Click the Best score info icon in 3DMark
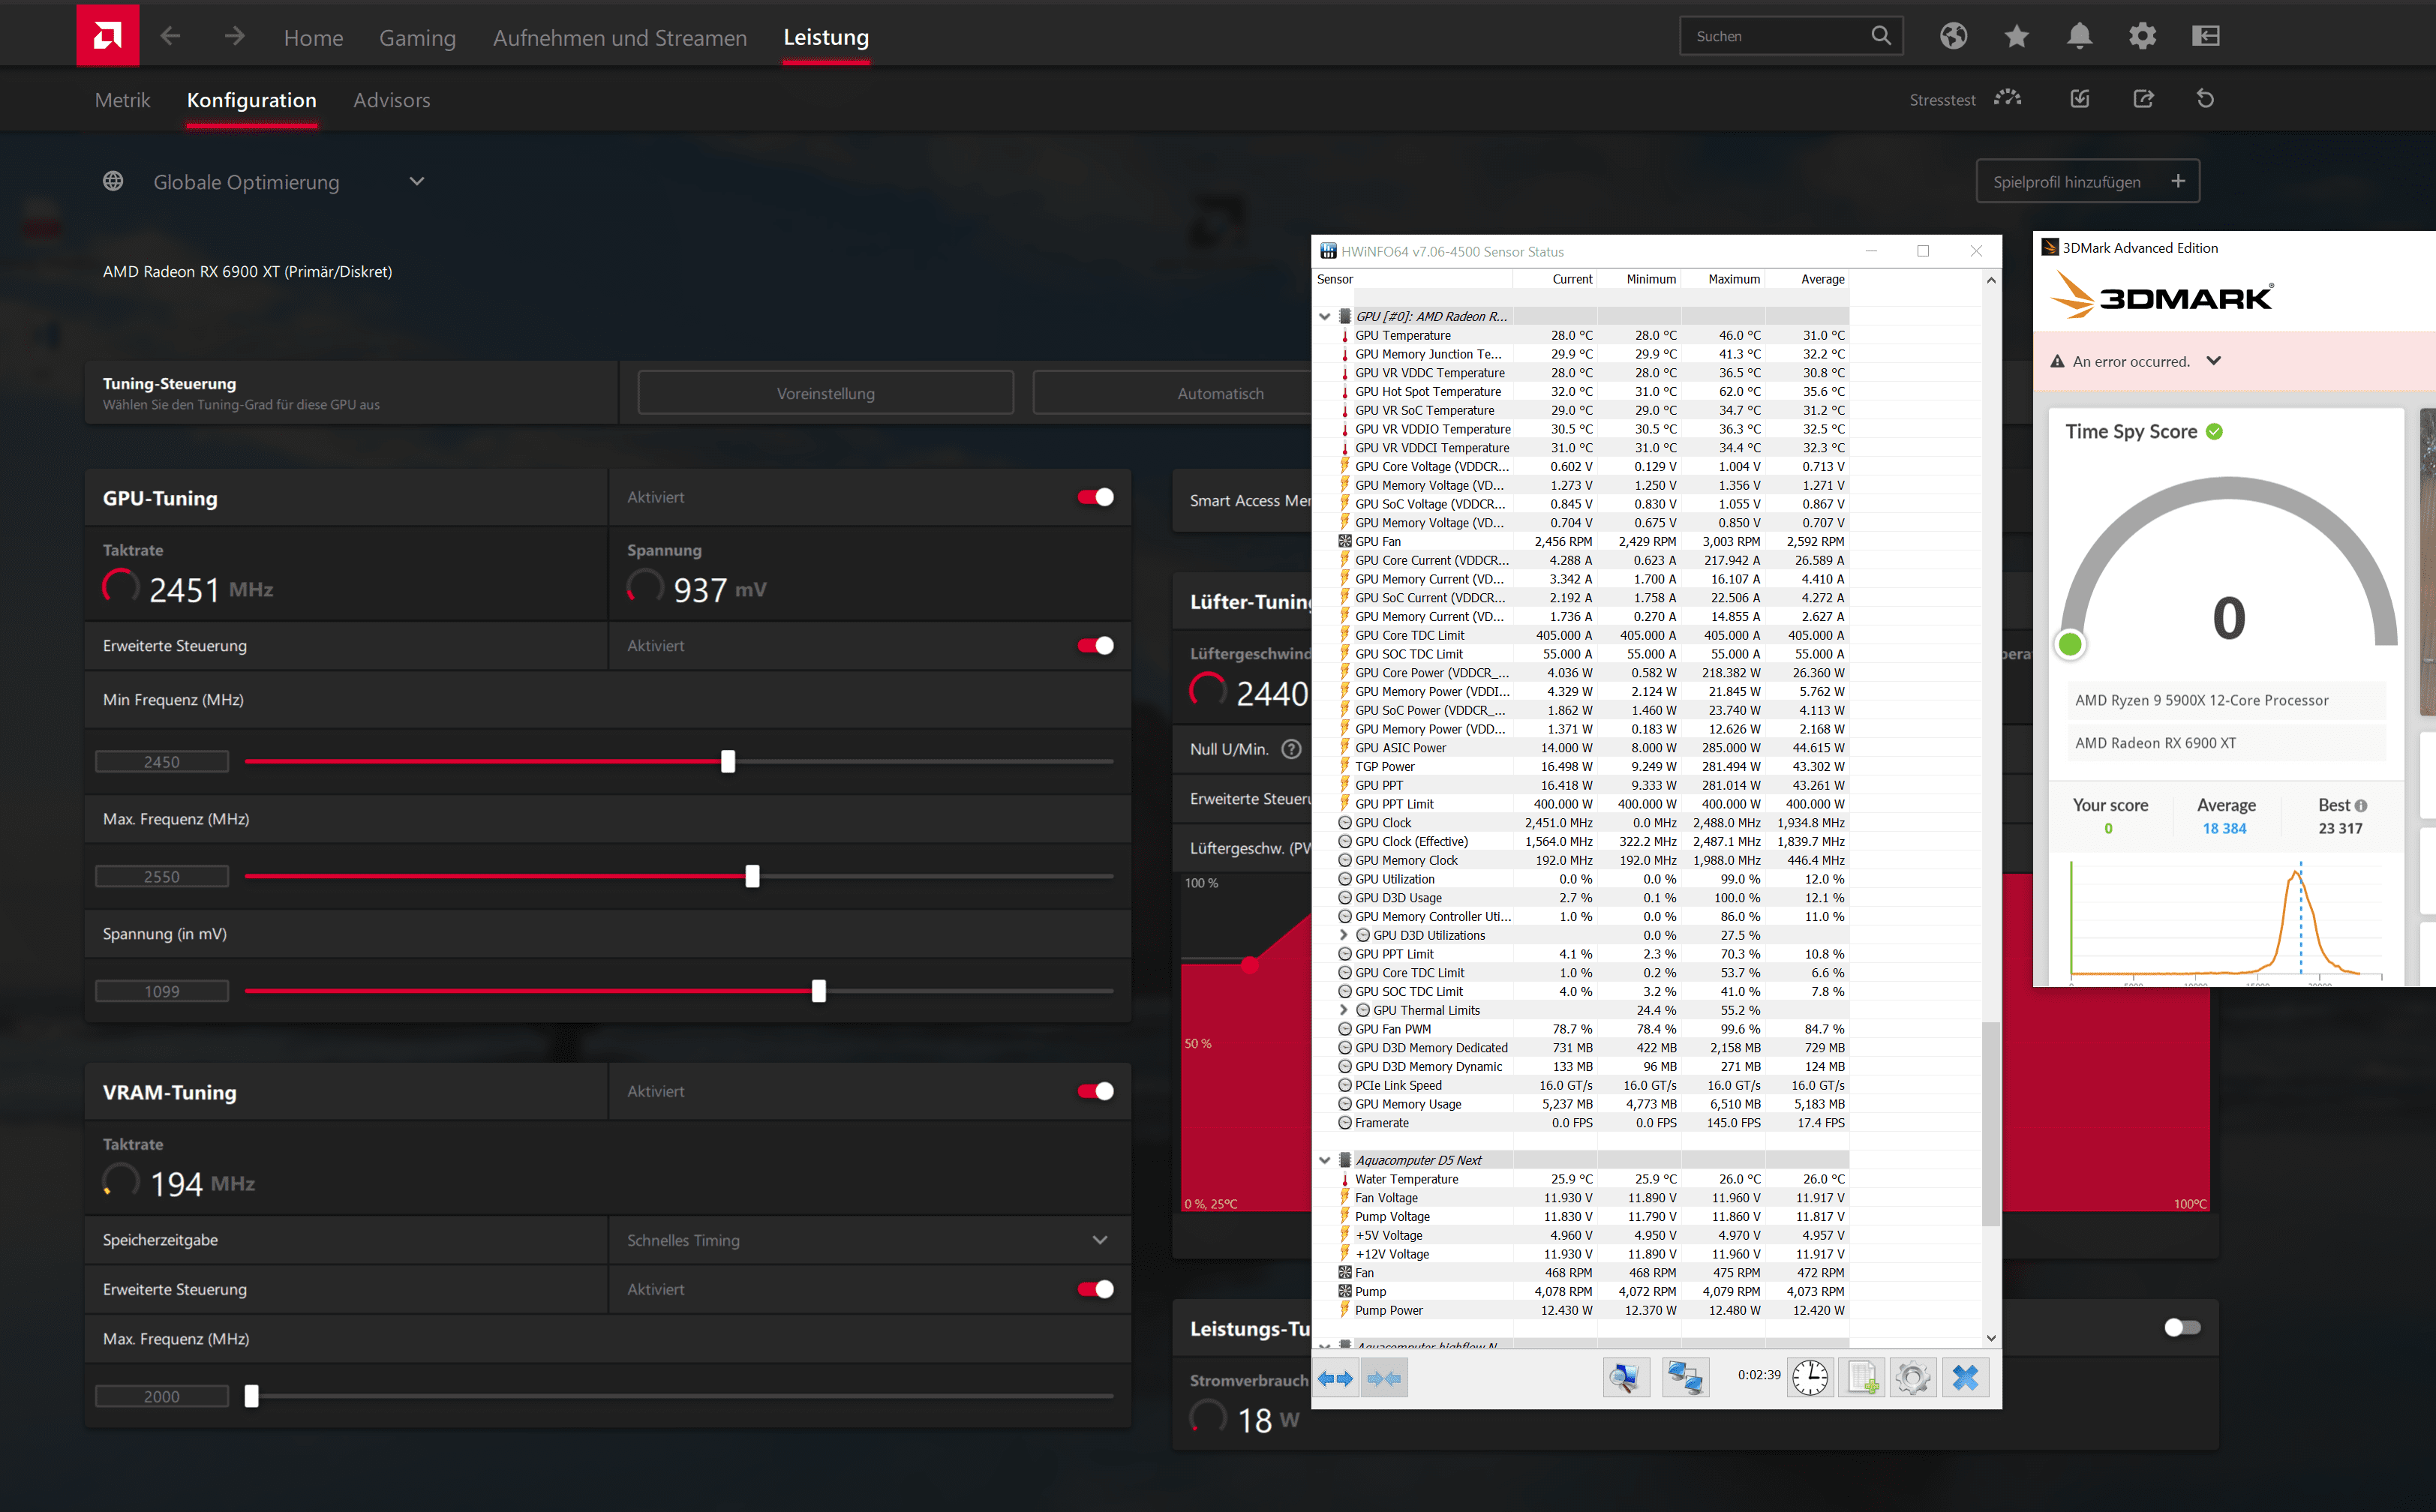This screenshot has height=1512, width=2436. [x=2361, y=806]
